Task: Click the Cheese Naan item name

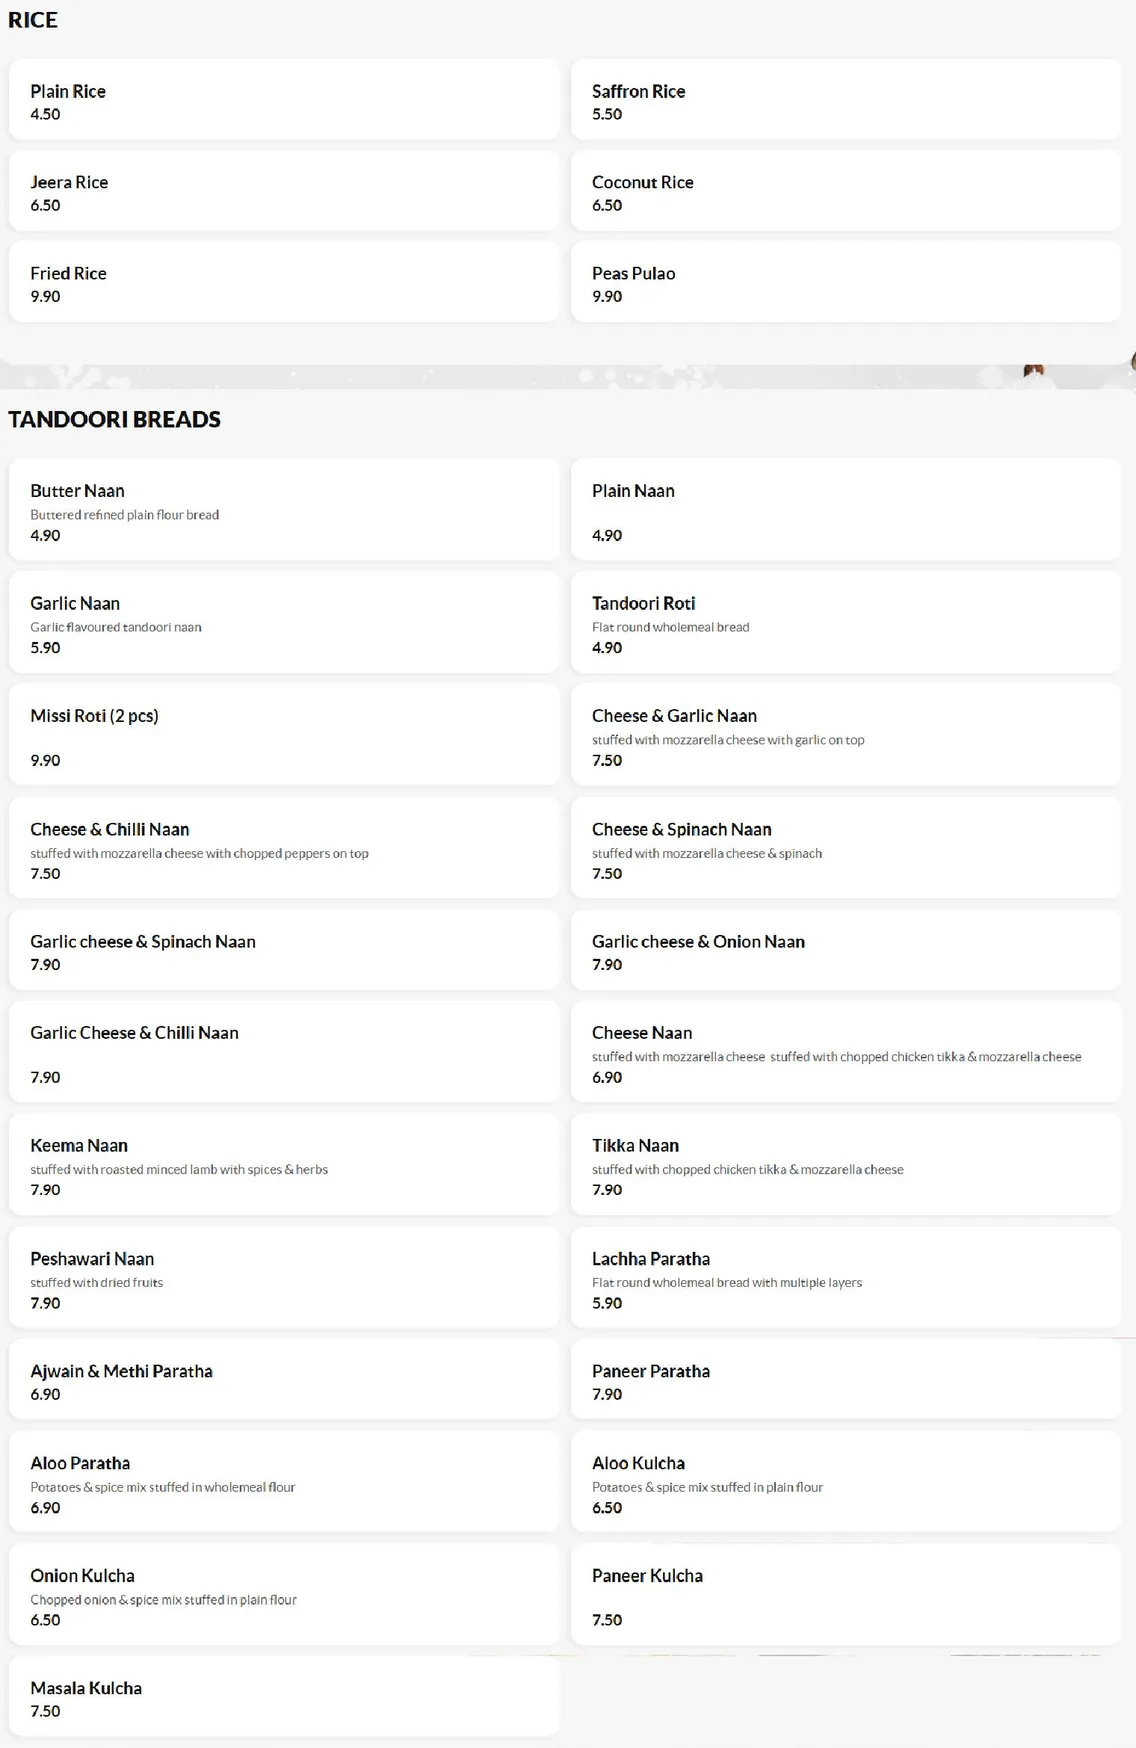Action: tap(642, 1033)
